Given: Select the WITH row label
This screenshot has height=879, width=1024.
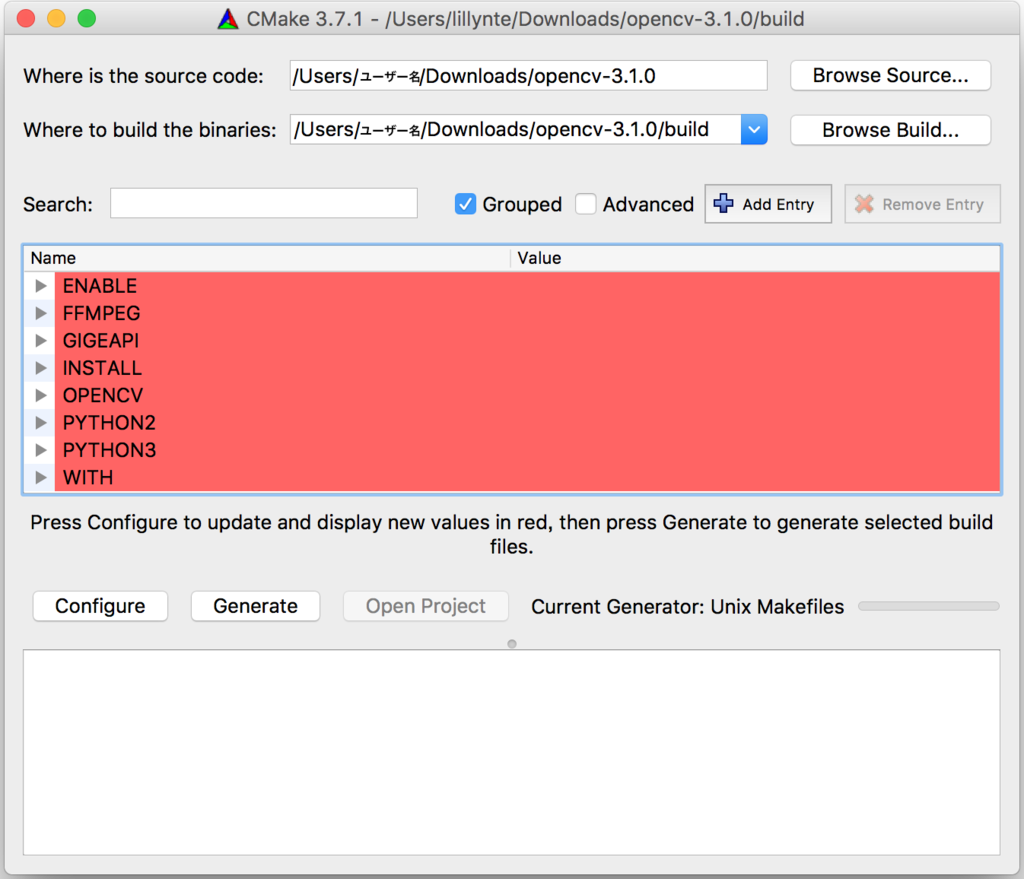Looking at the screenshot, I should 88,478.
